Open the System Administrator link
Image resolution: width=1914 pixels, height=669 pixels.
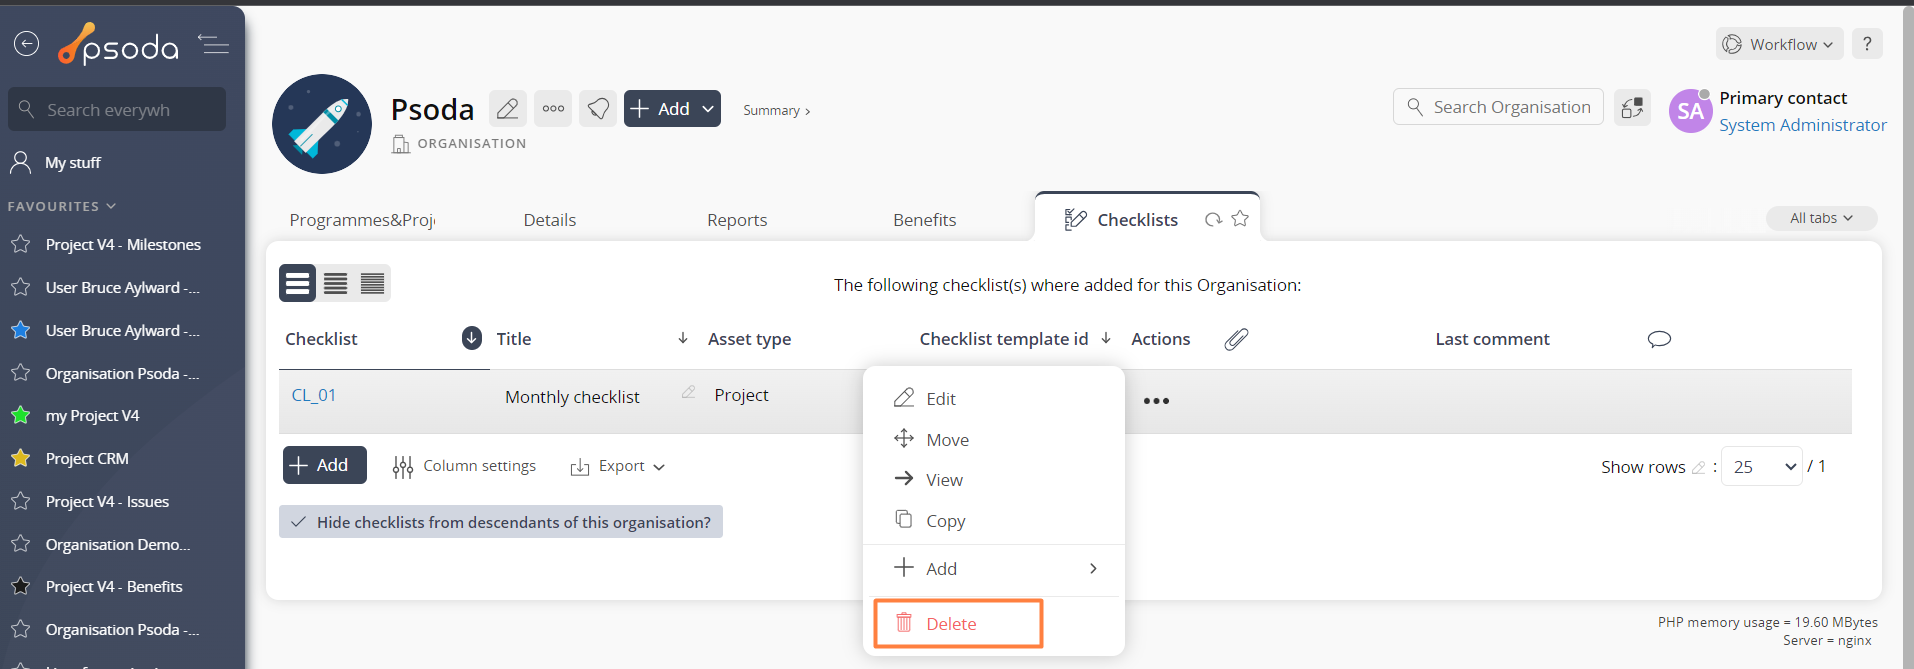pos(1803,125)
